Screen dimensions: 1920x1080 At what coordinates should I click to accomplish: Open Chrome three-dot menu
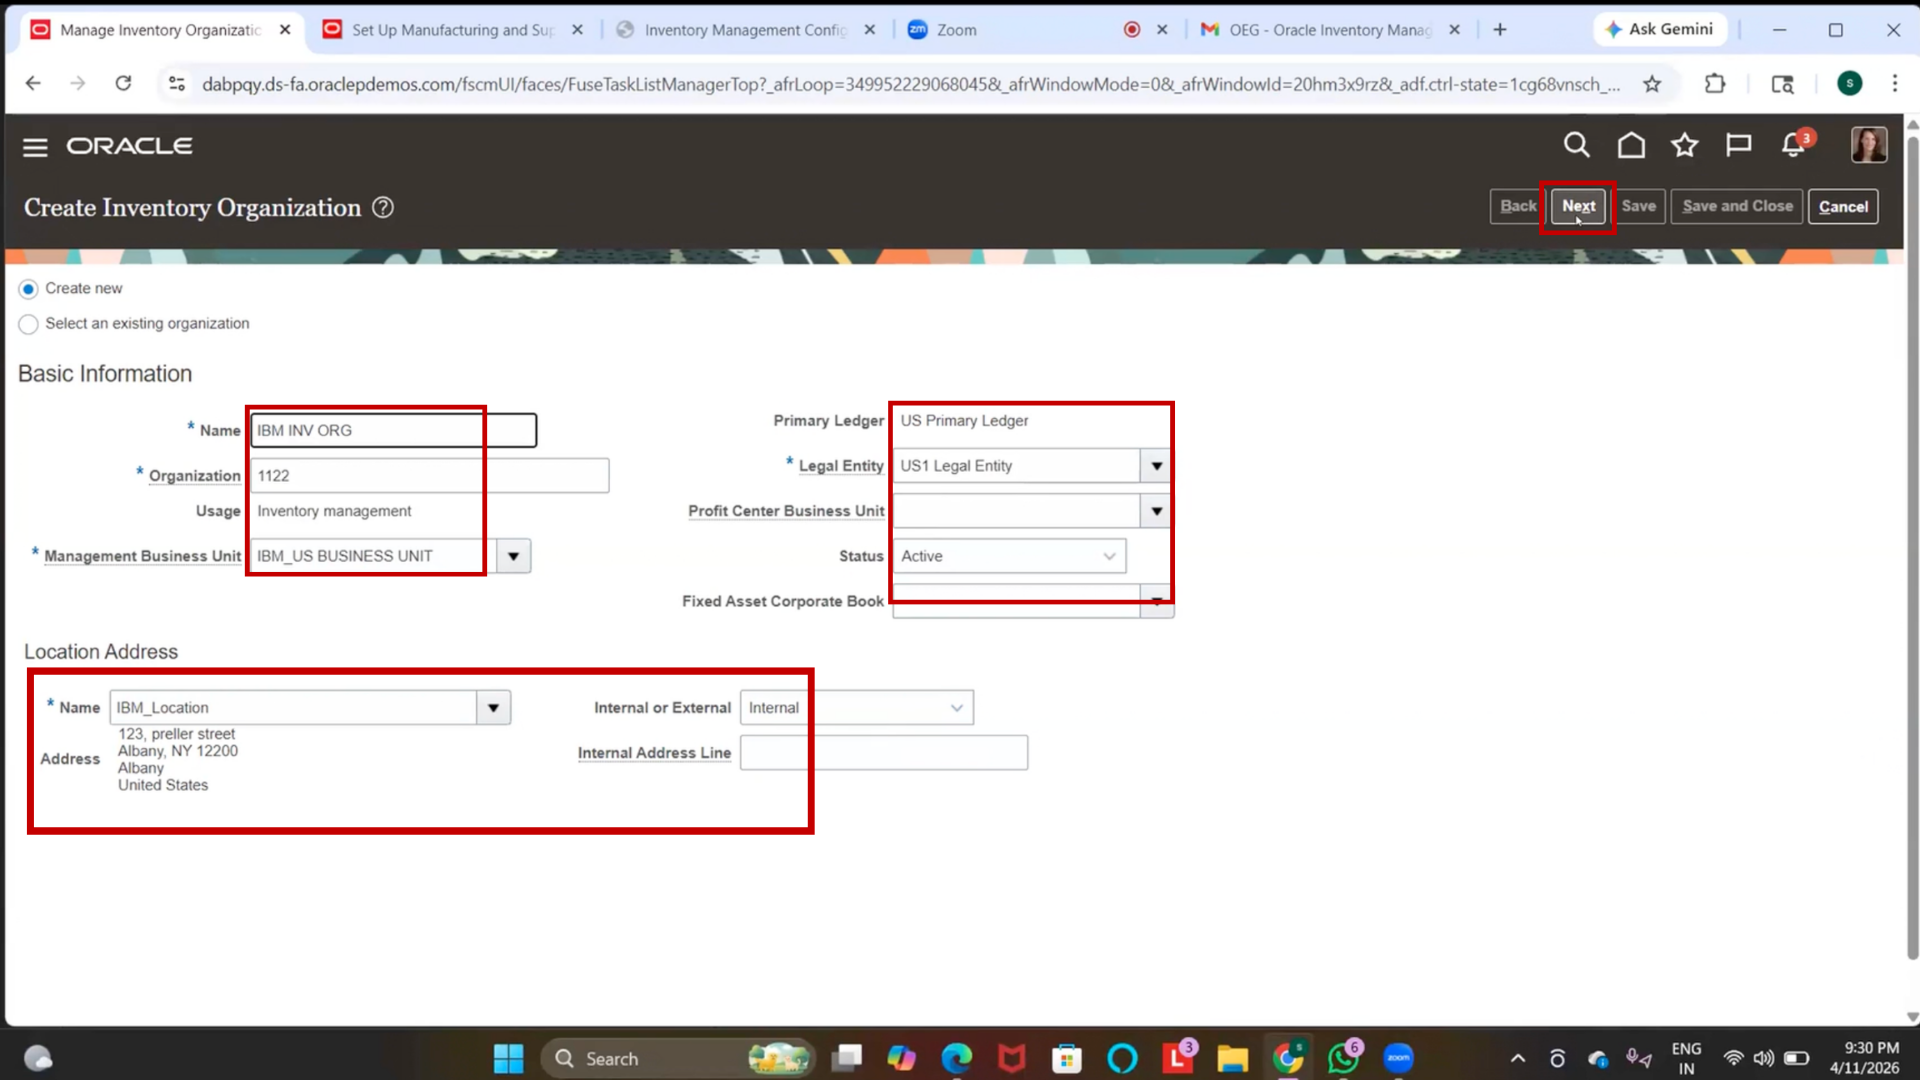(1894, 84)
